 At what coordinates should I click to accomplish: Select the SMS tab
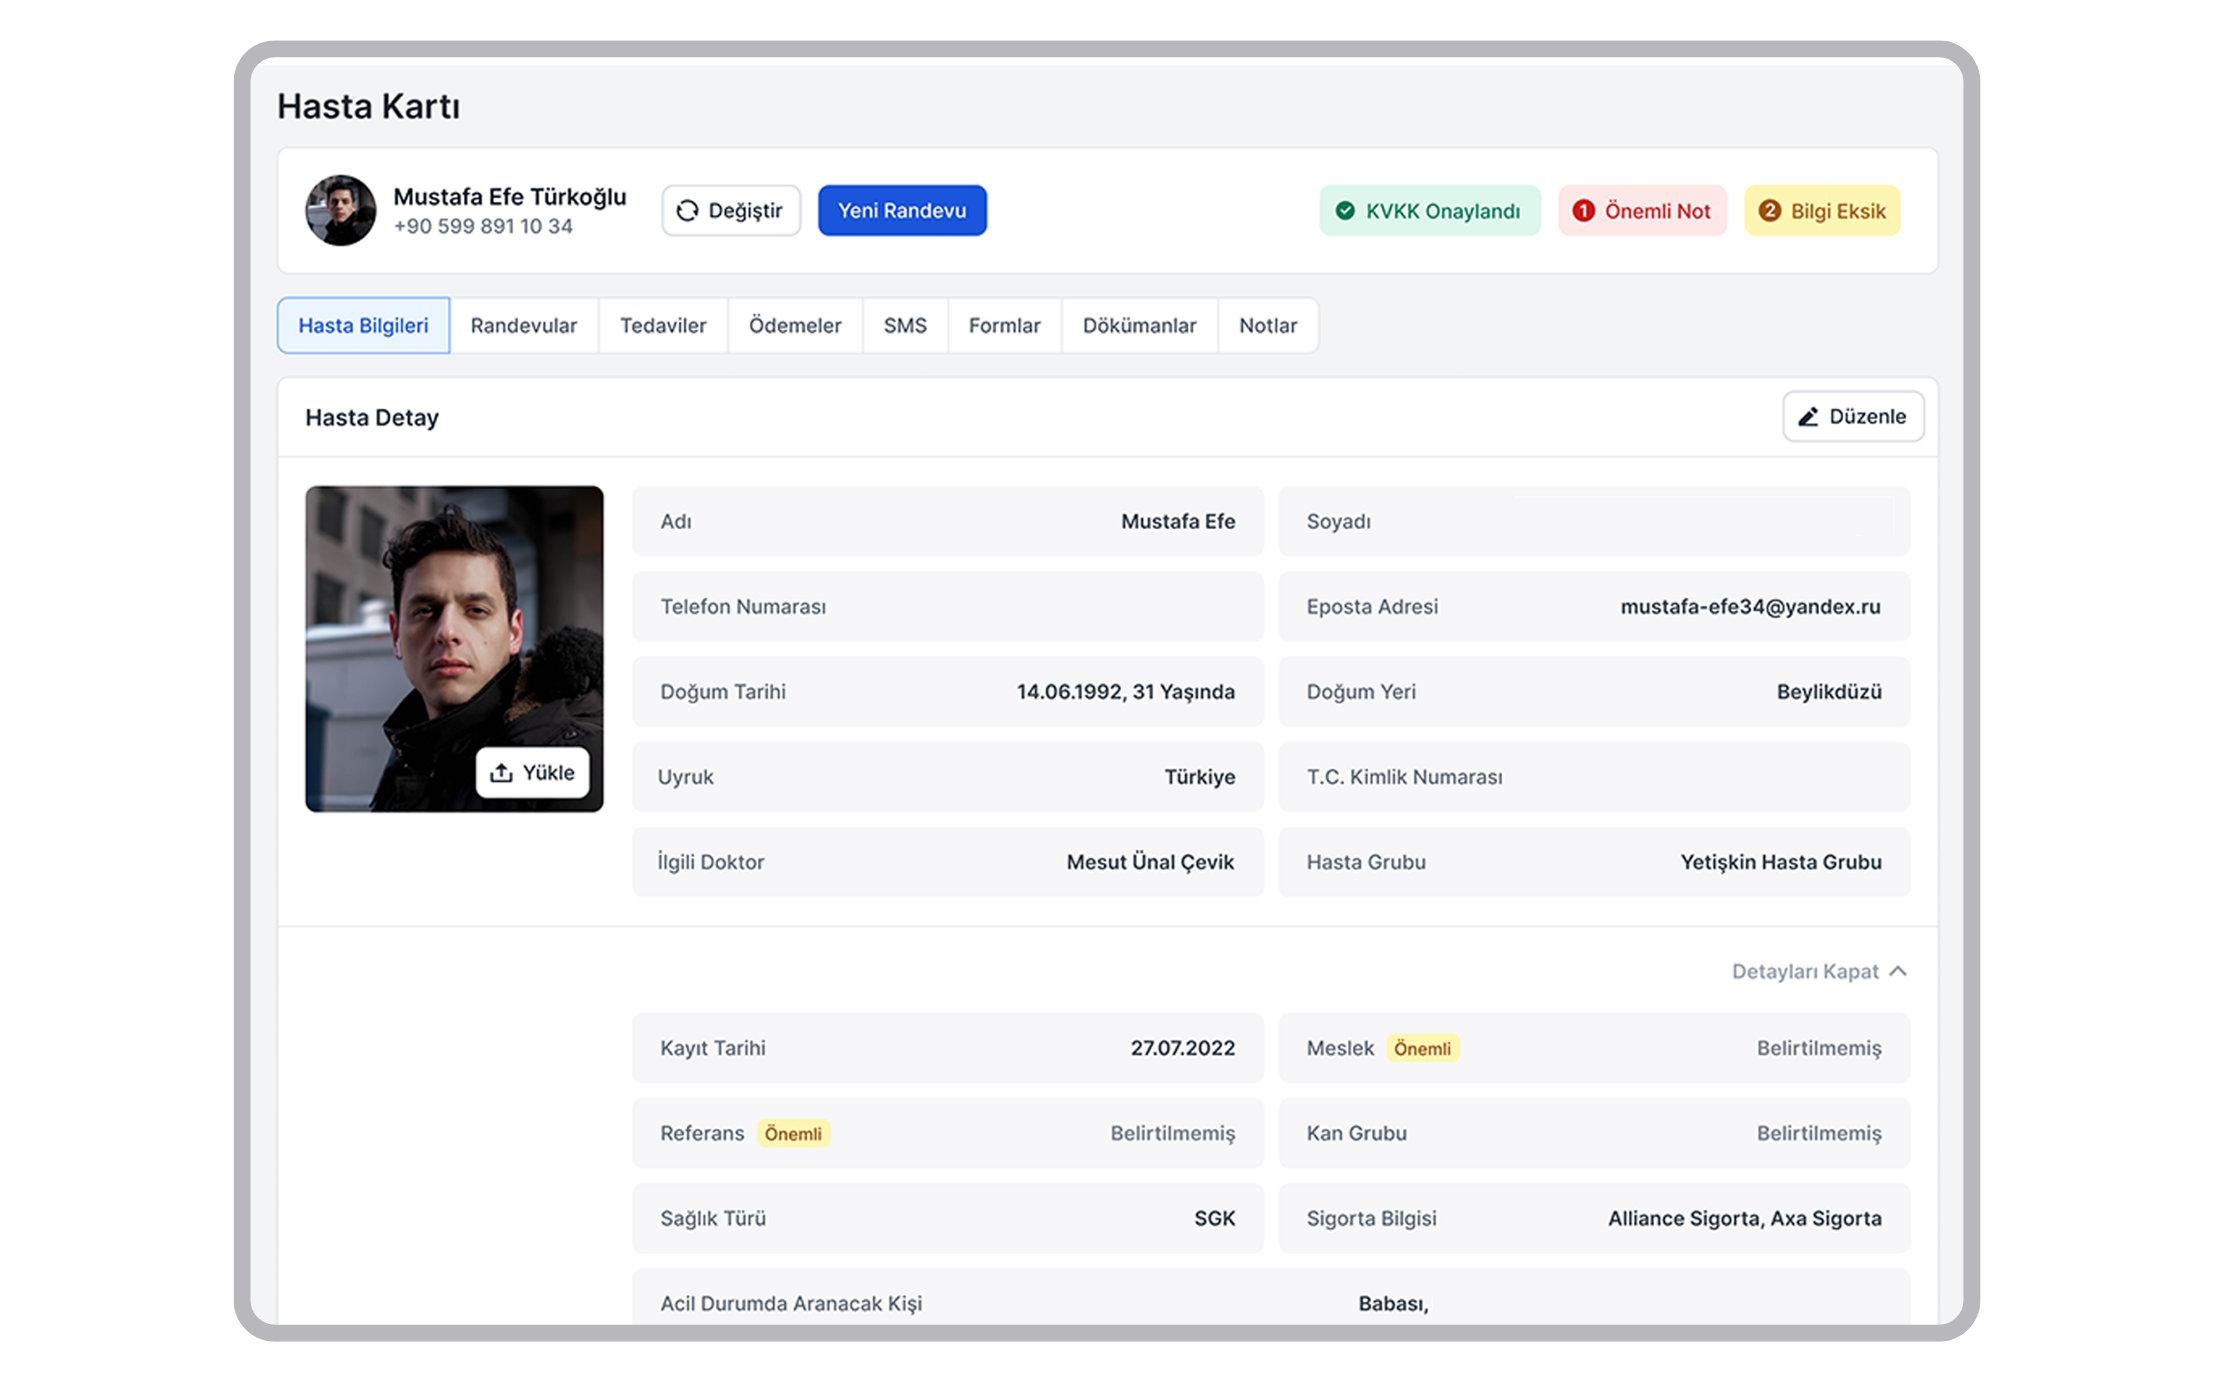pyautogui.click(x=905, y=325)
